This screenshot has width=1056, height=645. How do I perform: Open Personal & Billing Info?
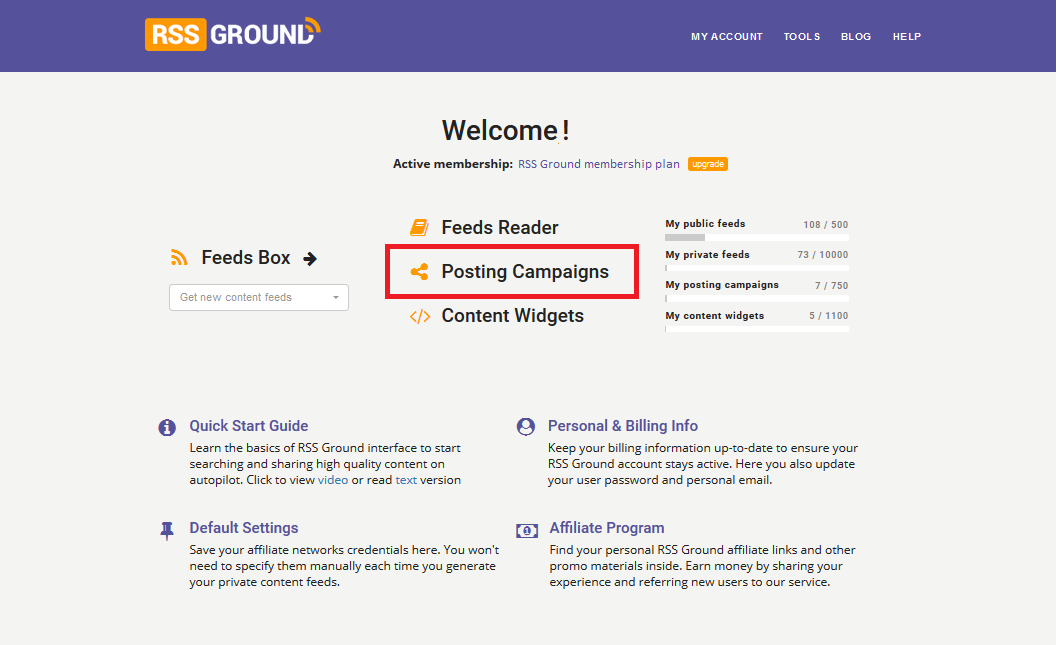pos(623,426)
